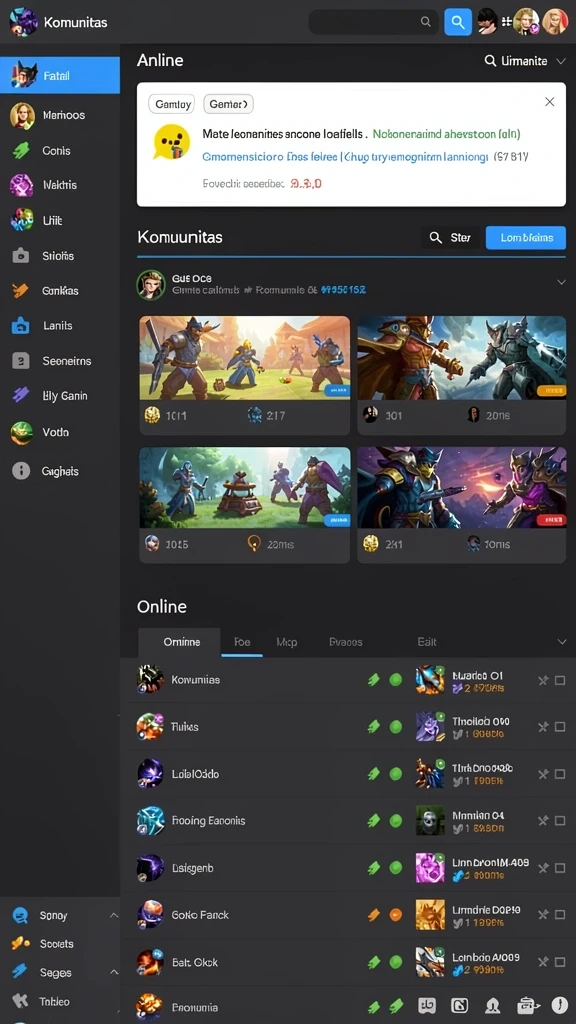Open Tnbleo in the lower sidebar
Screen dimensions: 576x1024
coord(54,1001)
